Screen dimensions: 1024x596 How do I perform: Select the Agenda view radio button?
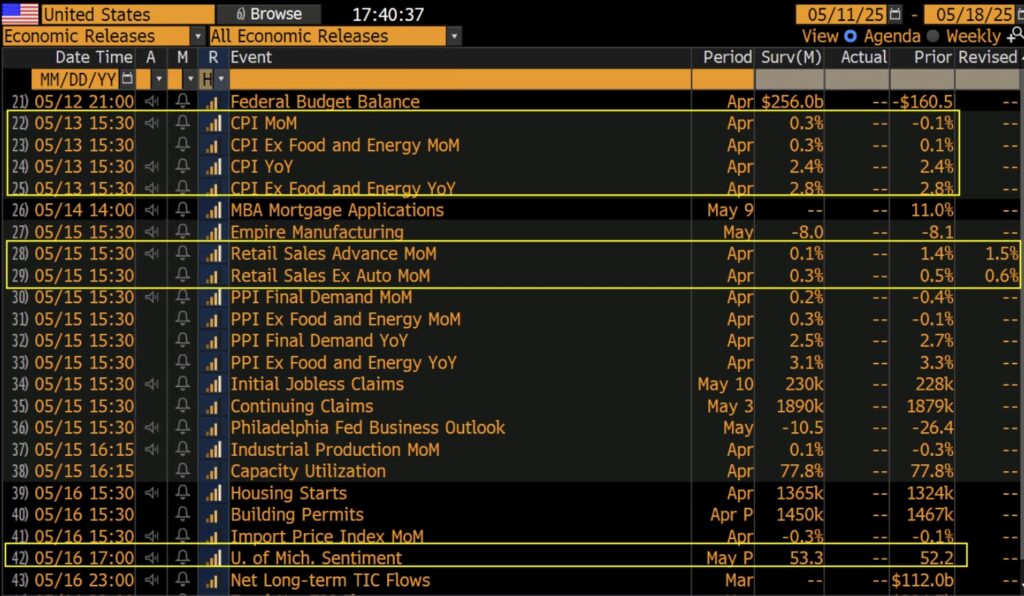coord(851,36)
